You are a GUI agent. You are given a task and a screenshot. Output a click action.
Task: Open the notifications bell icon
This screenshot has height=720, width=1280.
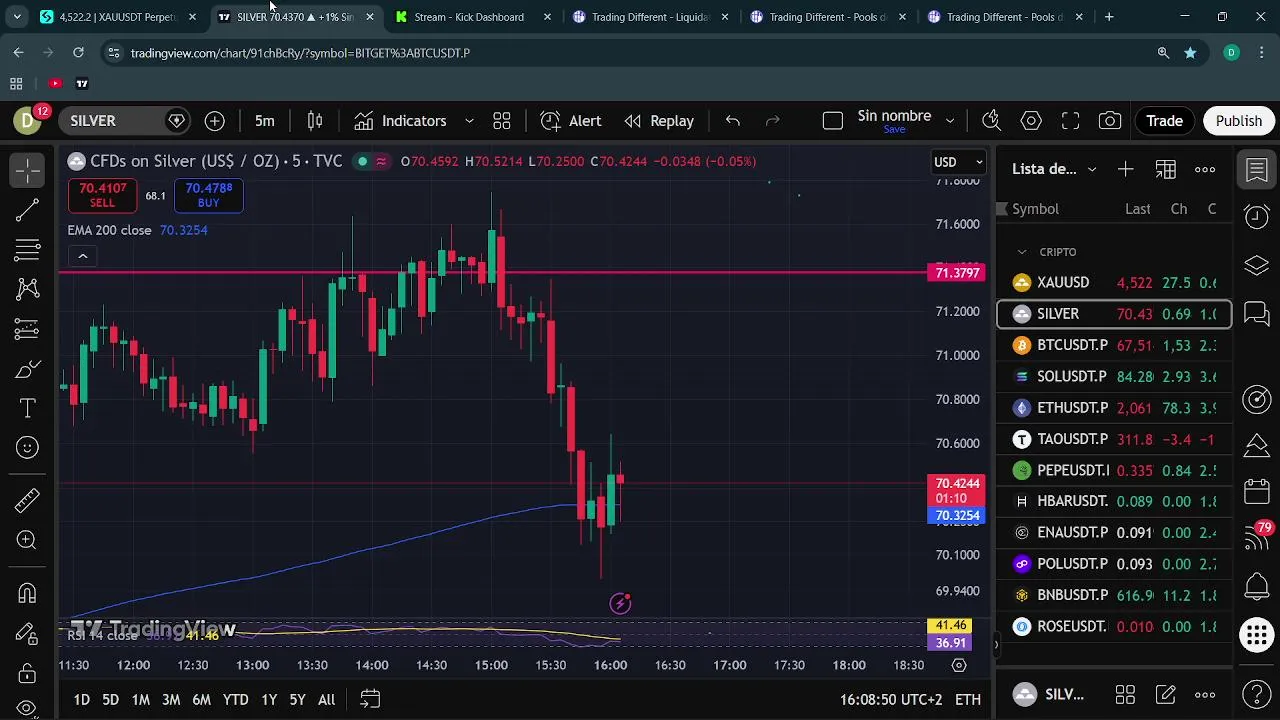click(1257, 587)
